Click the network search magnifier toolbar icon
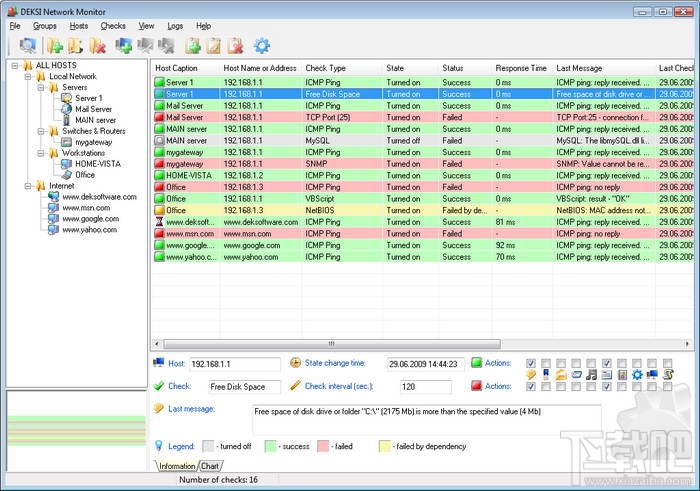 pos(27,45)
